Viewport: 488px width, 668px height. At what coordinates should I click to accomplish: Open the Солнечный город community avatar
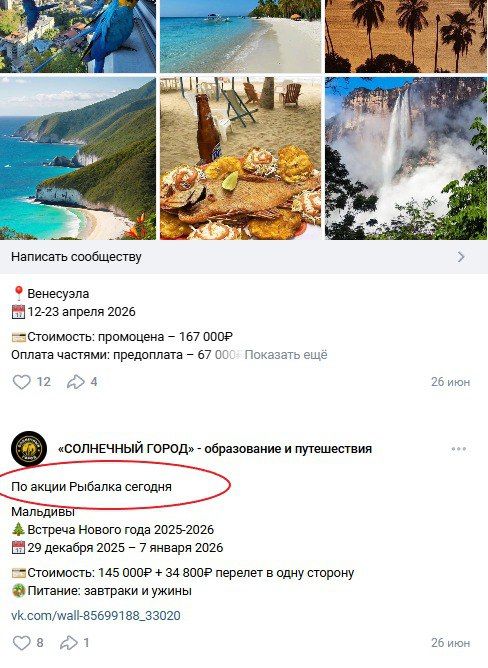pos(29,449)
